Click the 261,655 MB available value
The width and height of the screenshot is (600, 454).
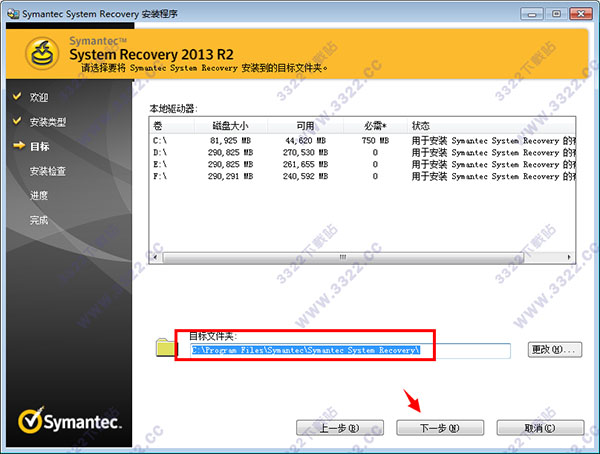pyautogui.click(x=305, y=165)
